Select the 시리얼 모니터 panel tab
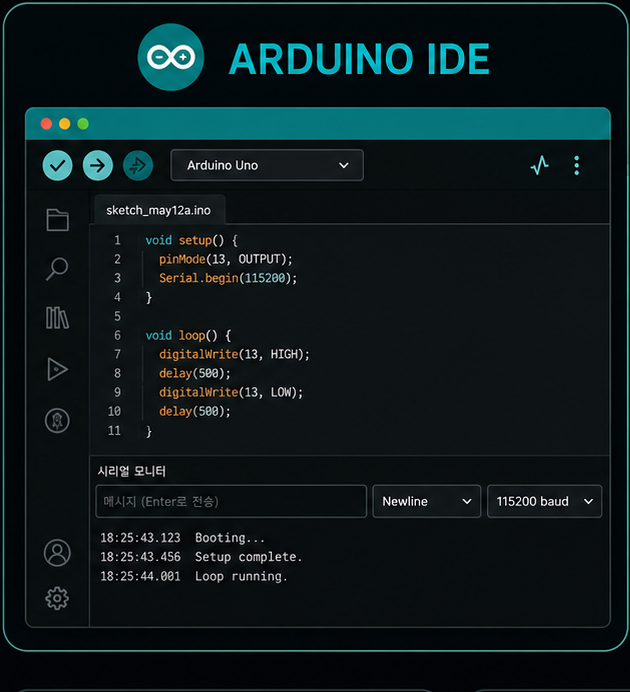This screenshot has height=692, width=630. tap(131, 471)
